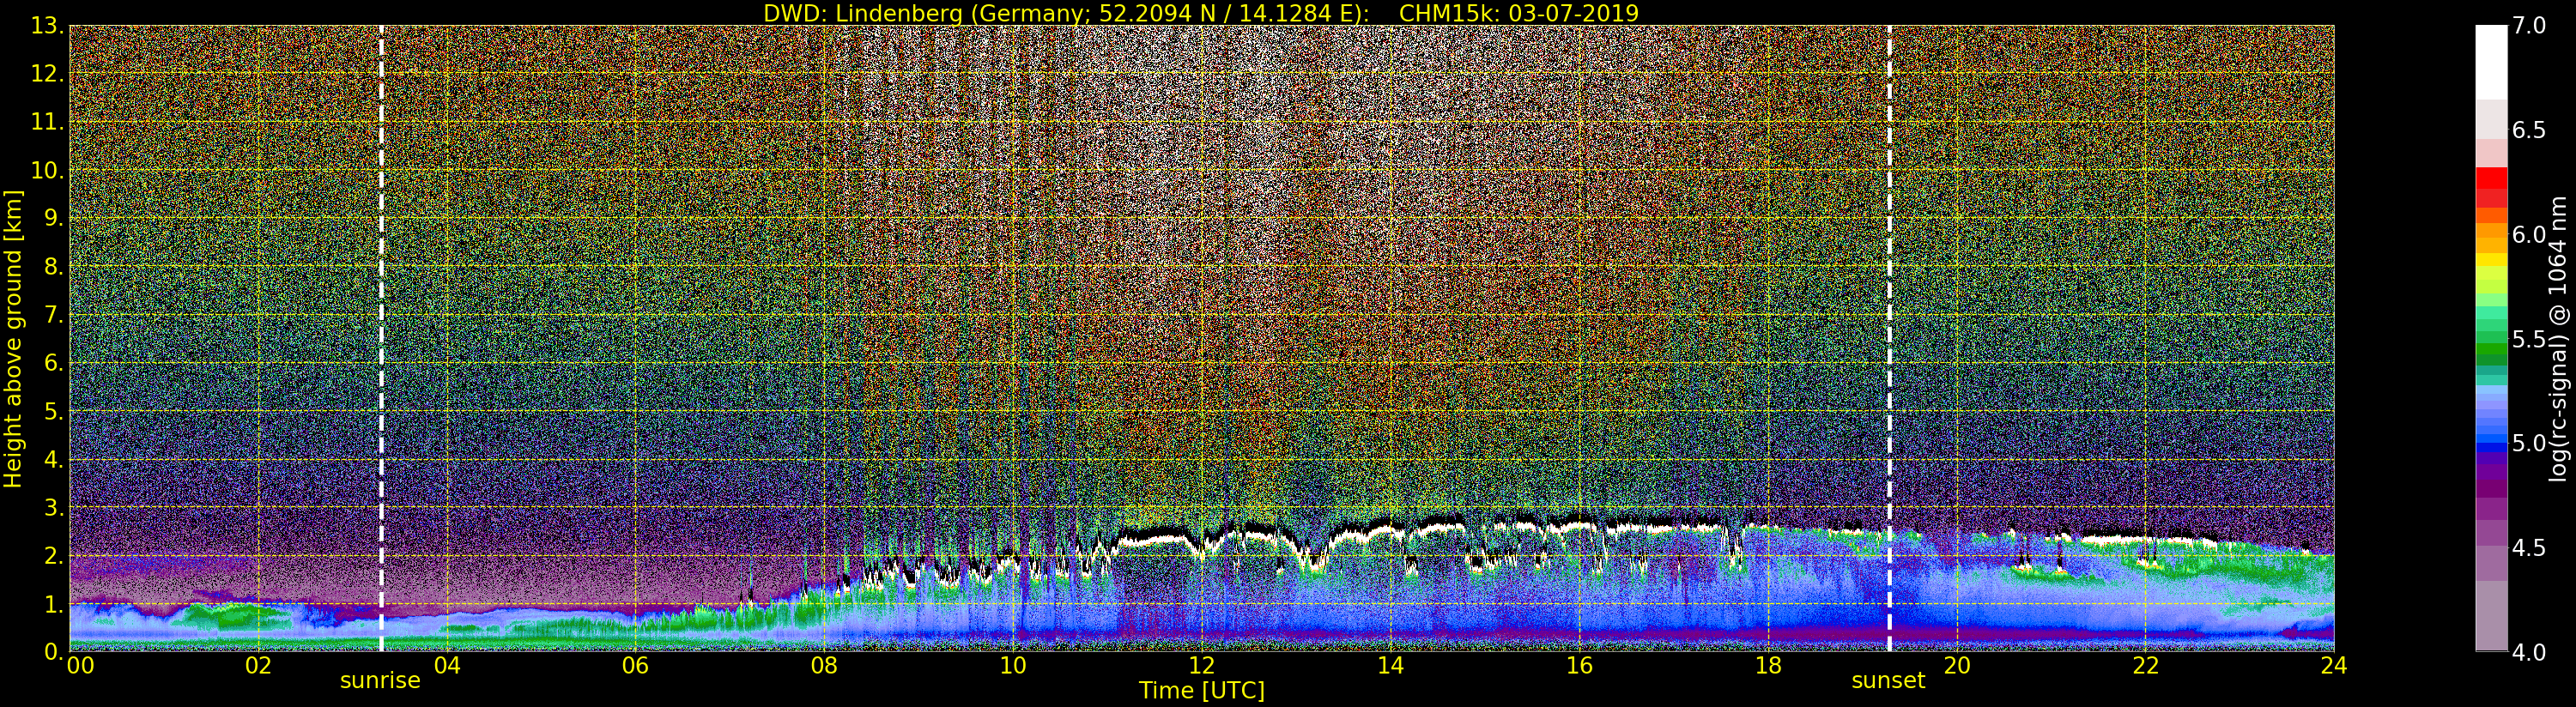Click the '2.' height axis tick label
This screenshot has width=2576, height=707.
pyautogui.click(x=54, y=556)
